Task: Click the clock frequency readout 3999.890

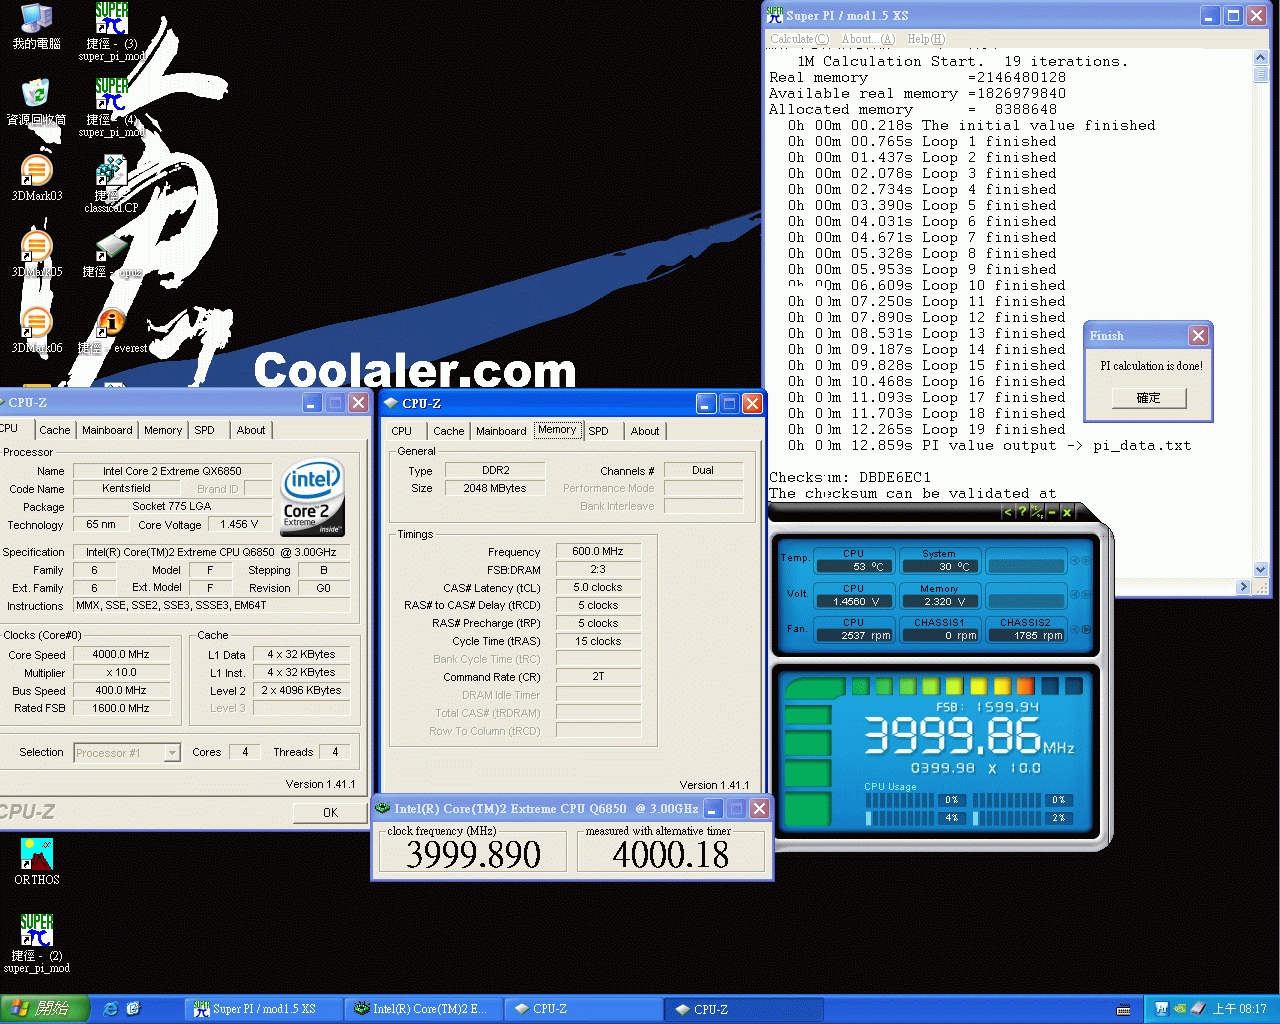Action: coord(473,854)
